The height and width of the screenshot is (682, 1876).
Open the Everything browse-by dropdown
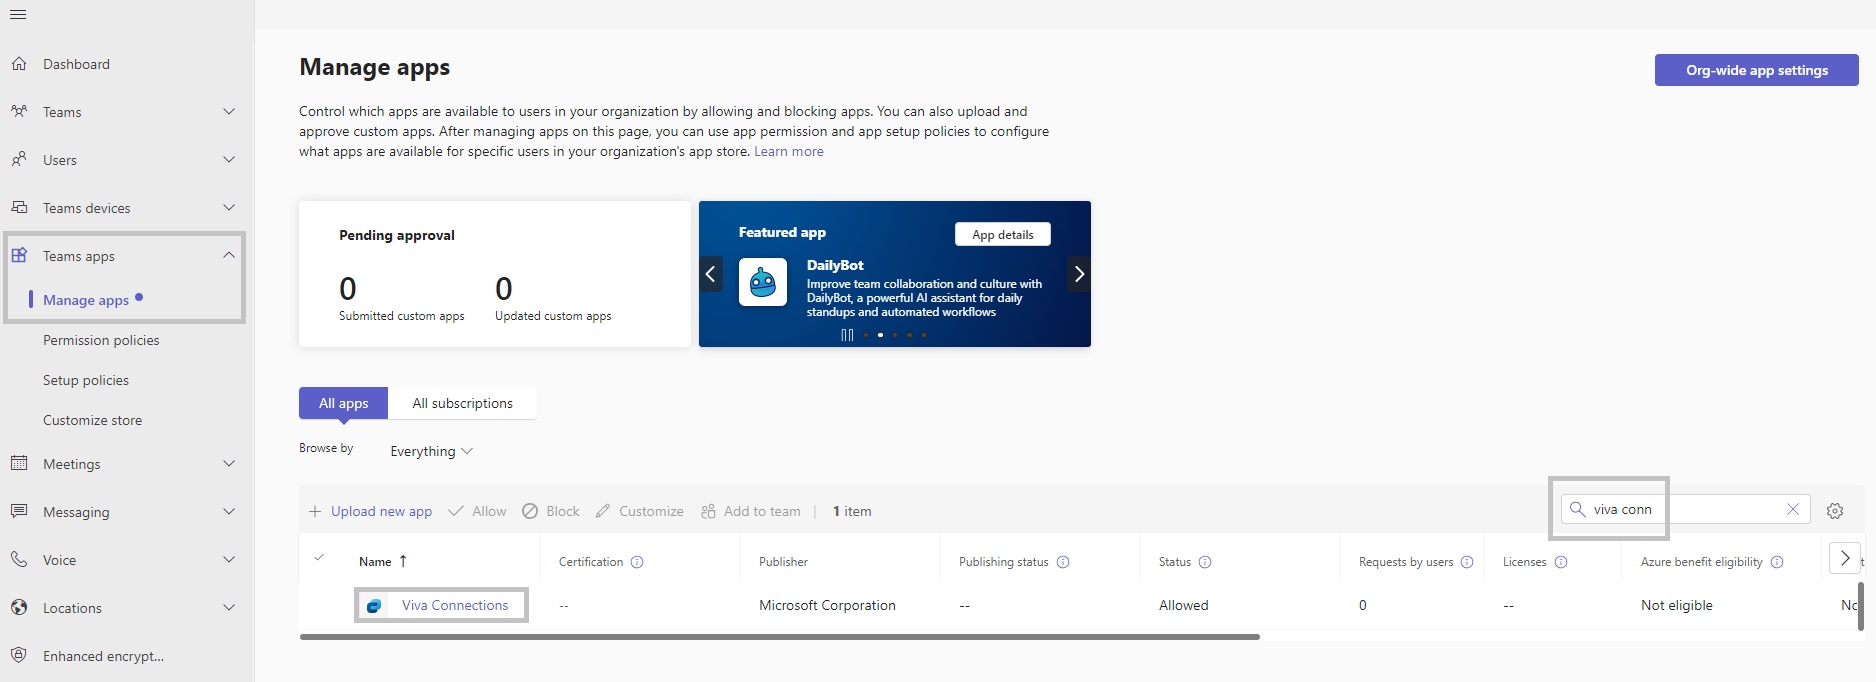point(431,451)
